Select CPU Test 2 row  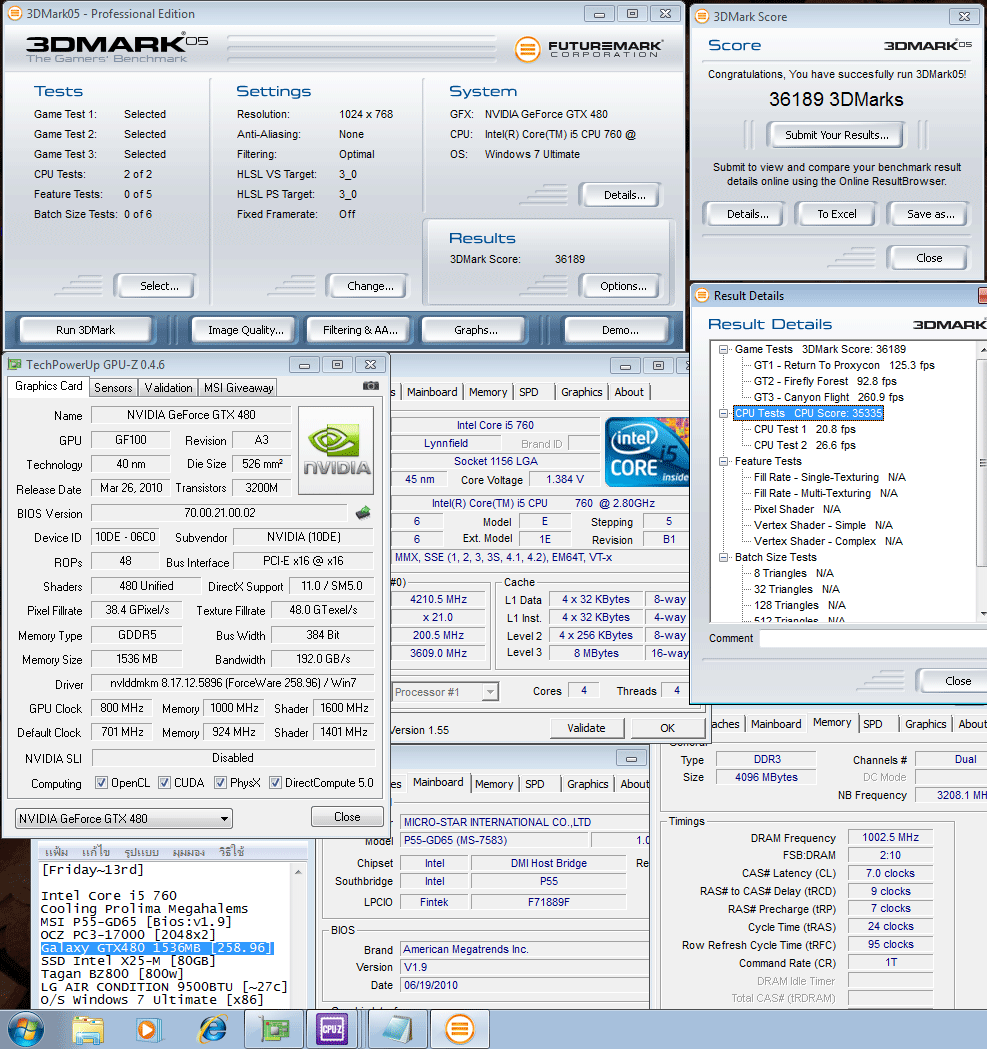[804, 446]
